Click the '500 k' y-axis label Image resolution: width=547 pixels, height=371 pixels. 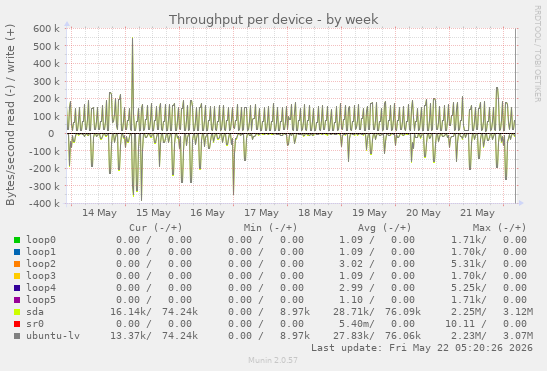[x=46, y=46]
